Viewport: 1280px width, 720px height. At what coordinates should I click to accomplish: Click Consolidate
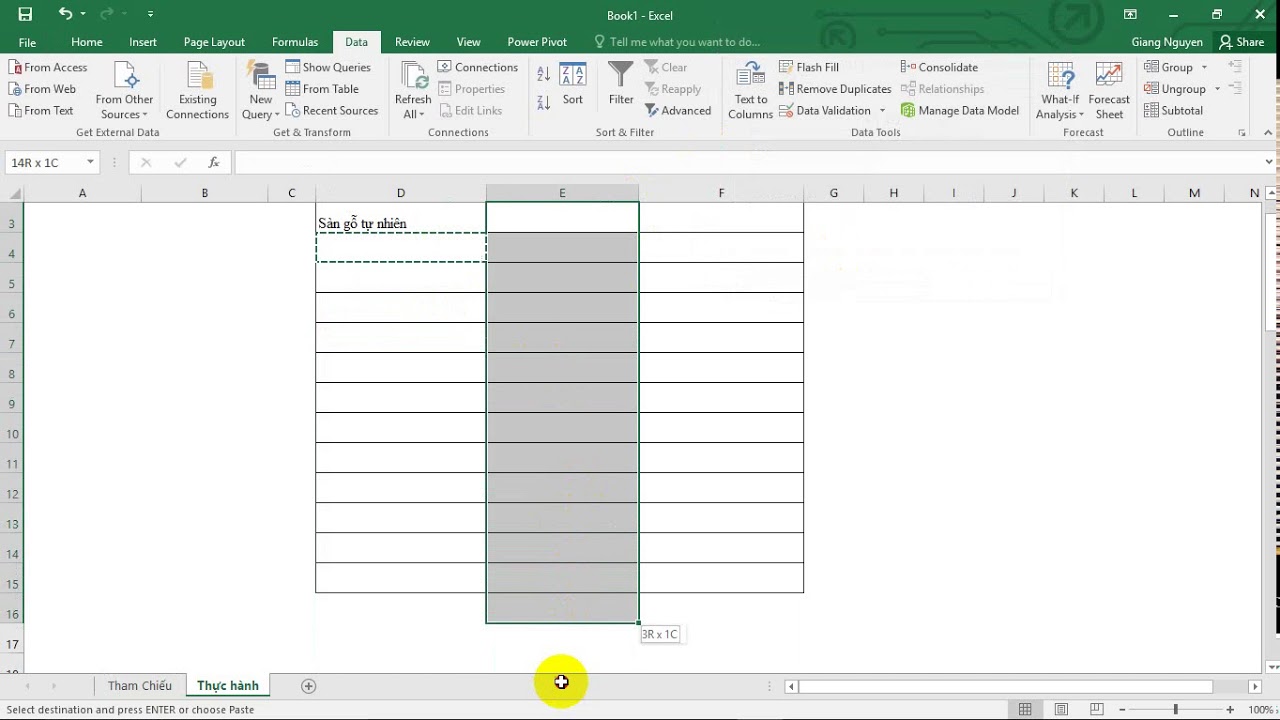click(x=939, y=67)
